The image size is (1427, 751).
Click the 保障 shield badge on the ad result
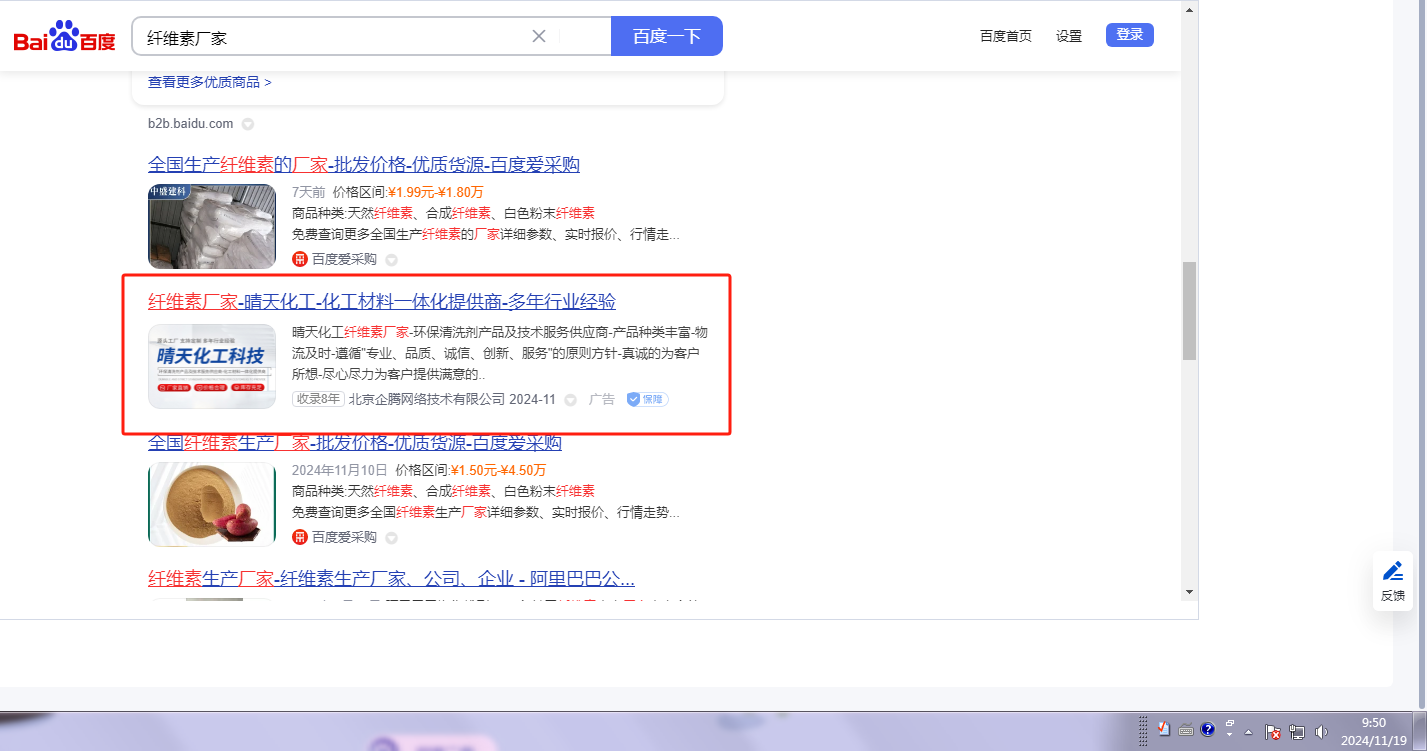point(647,399)
